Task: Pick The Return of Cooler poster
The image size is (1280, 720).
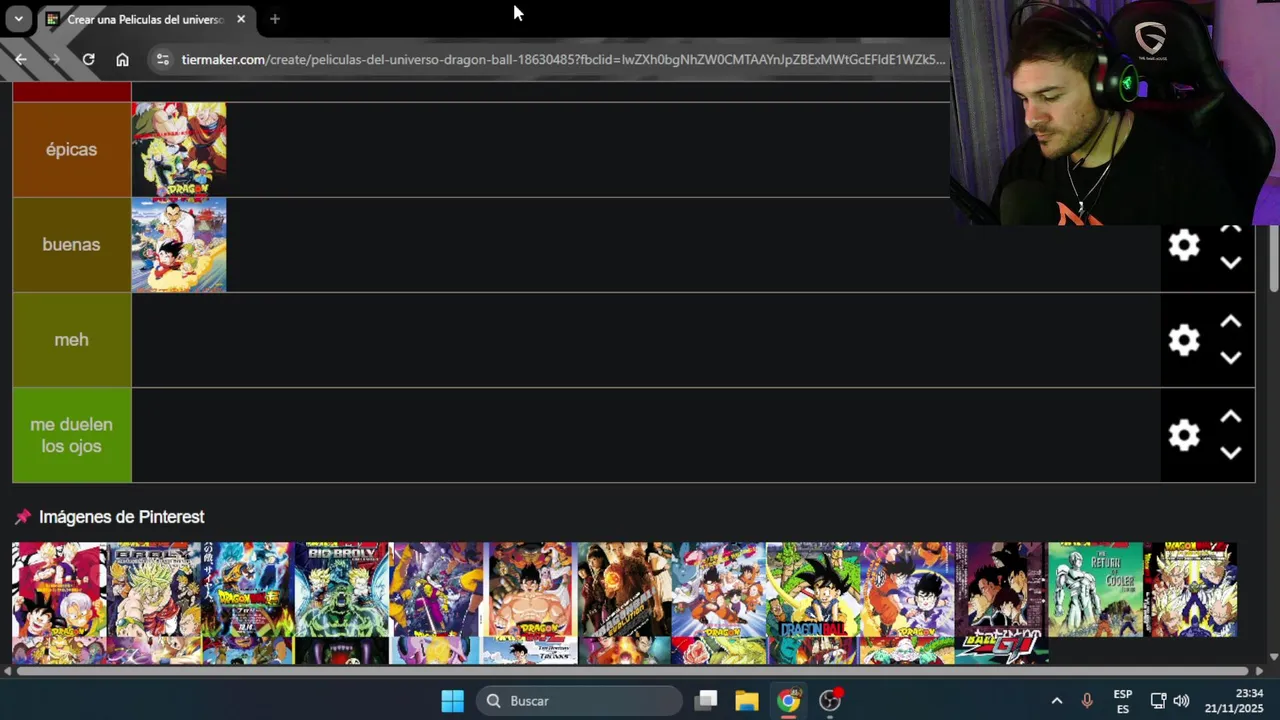Action: [x=1095, y=590]
